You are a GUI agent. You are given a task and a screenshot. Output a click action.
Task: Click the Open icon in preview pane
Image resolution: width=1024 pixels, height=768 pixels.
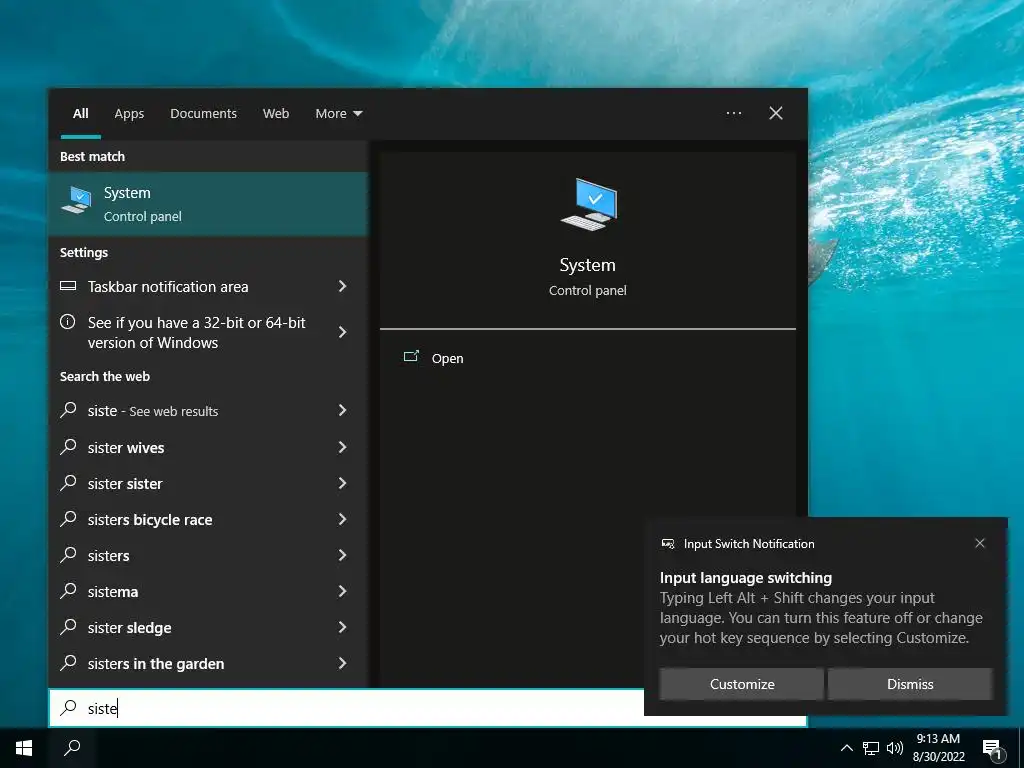pyautogui.click(x=411, y=357)
